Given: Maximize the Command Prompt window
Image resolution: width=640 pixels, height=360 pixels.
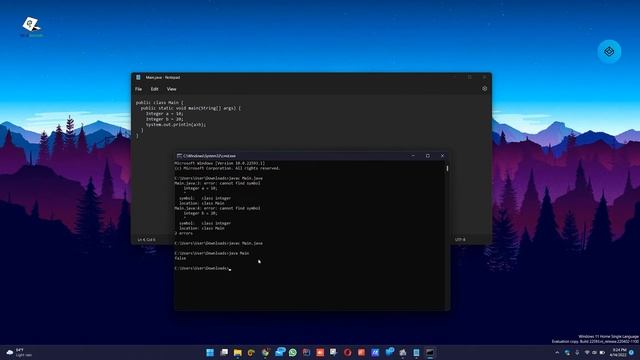Looking at the screenshot, I should pyautogui.click(x=428, y=156).
